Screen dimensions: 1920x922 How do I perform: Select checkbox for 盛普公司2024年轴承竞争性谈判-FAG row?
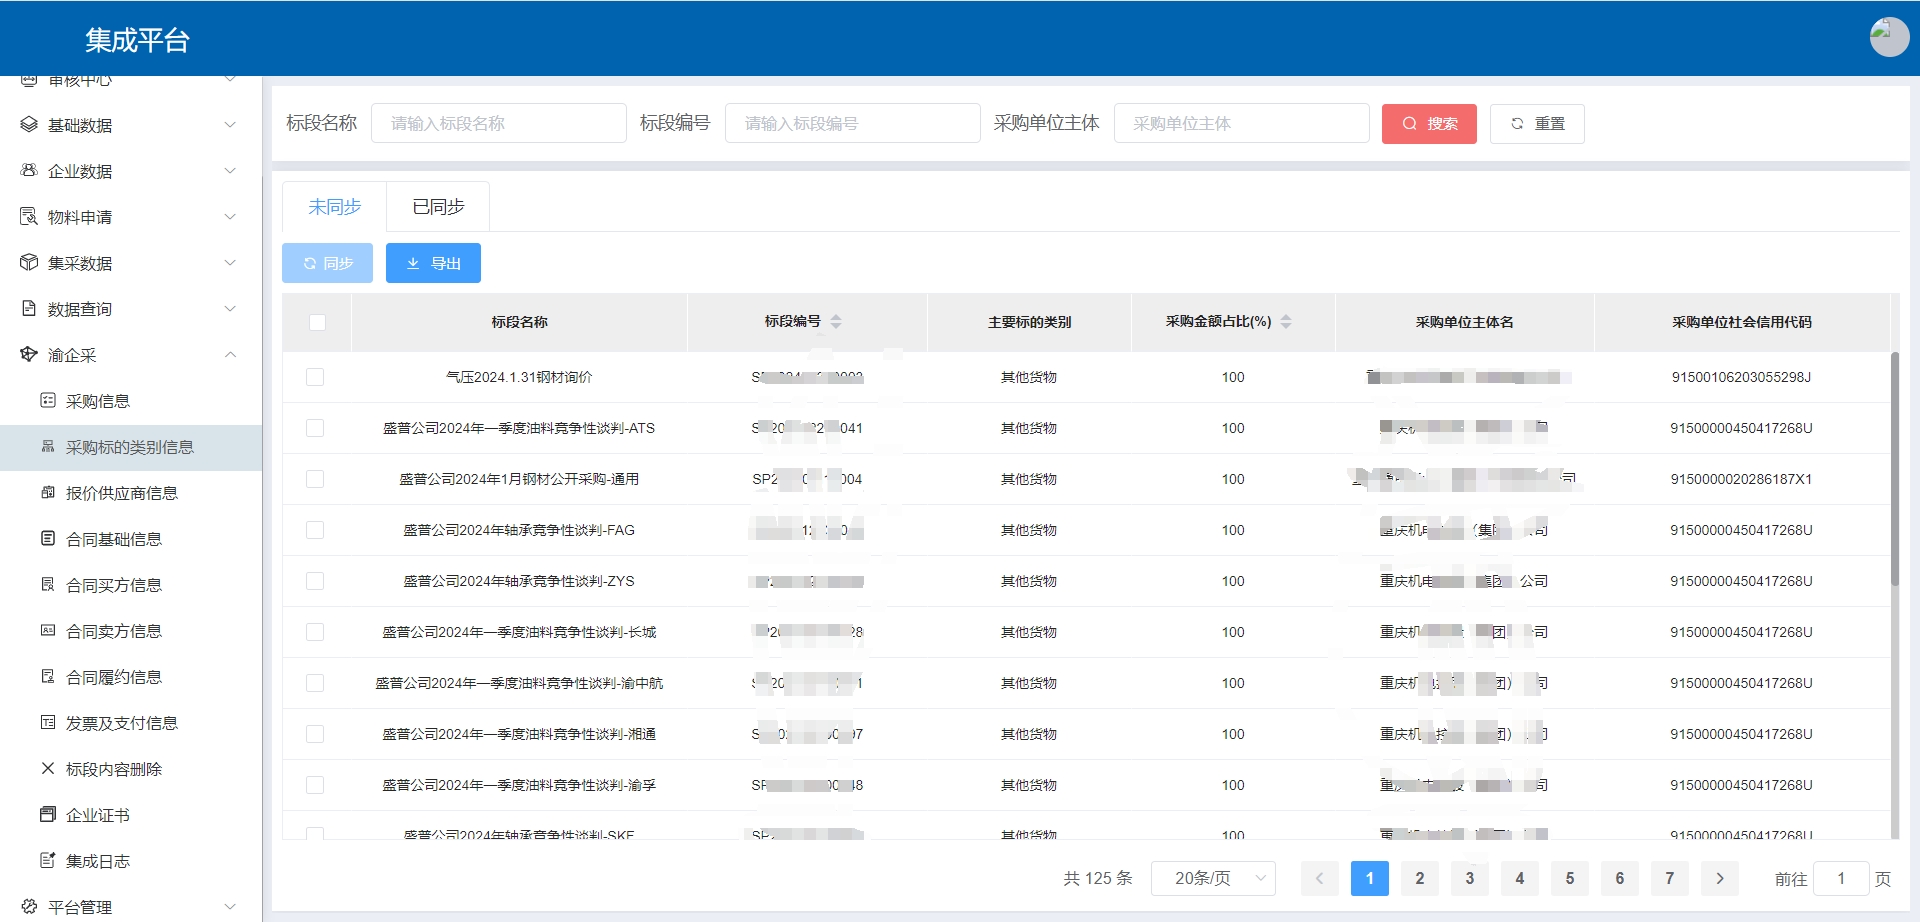pos(315,530)
